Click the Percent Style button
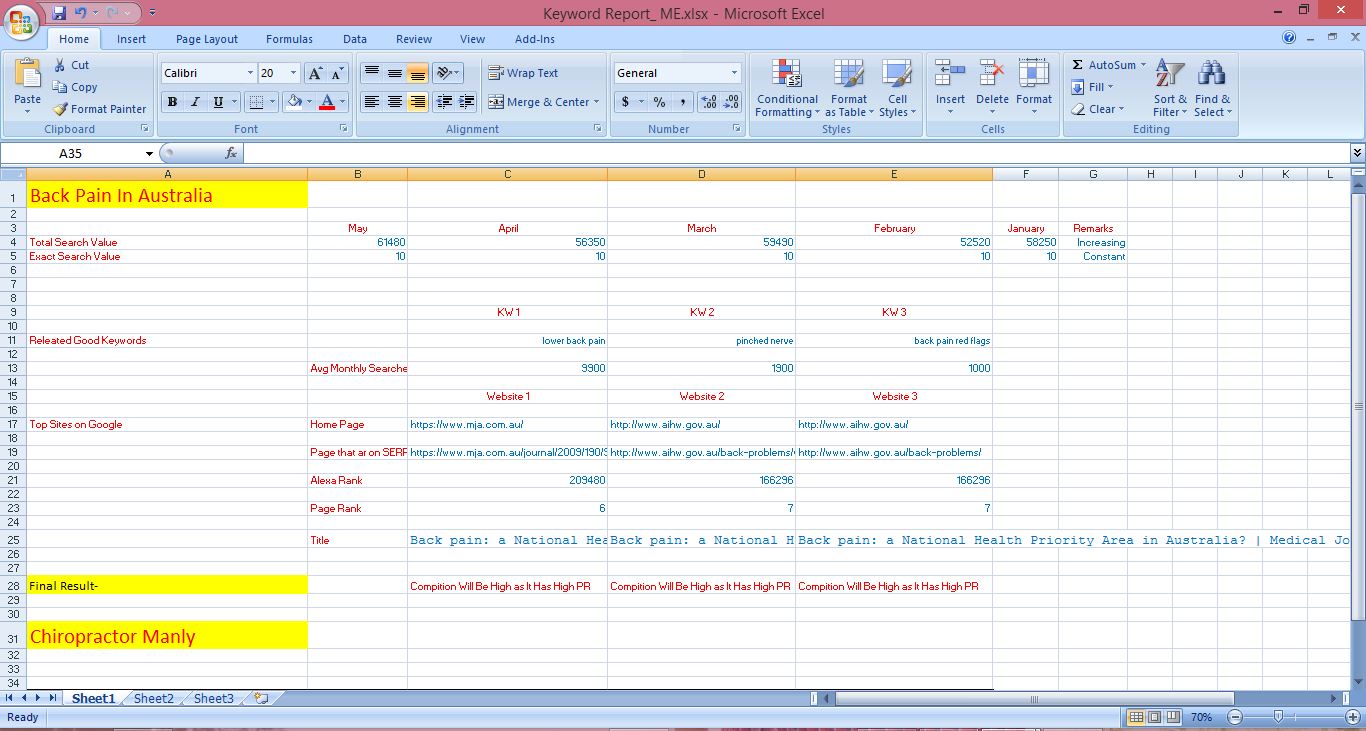Viewport: 1366px width, 731px height. click(x=659, y=102)
